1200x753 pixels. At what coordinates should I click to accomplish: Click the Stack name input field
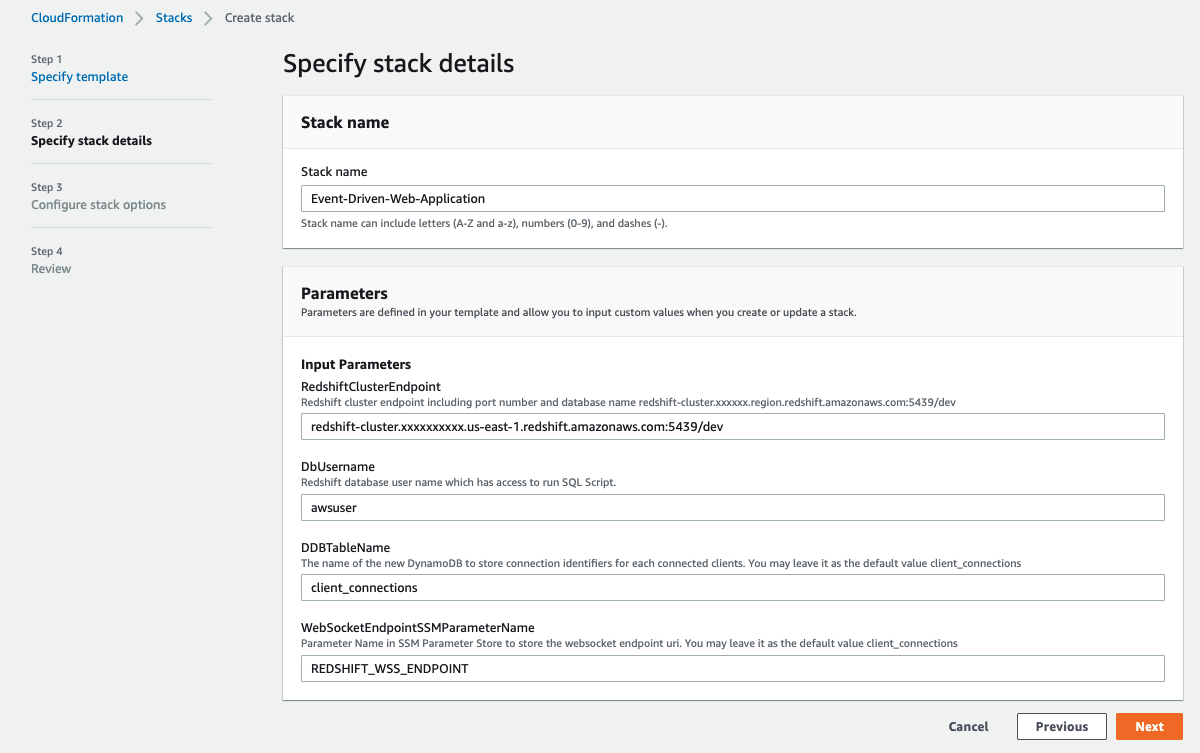tap(733, 198)
